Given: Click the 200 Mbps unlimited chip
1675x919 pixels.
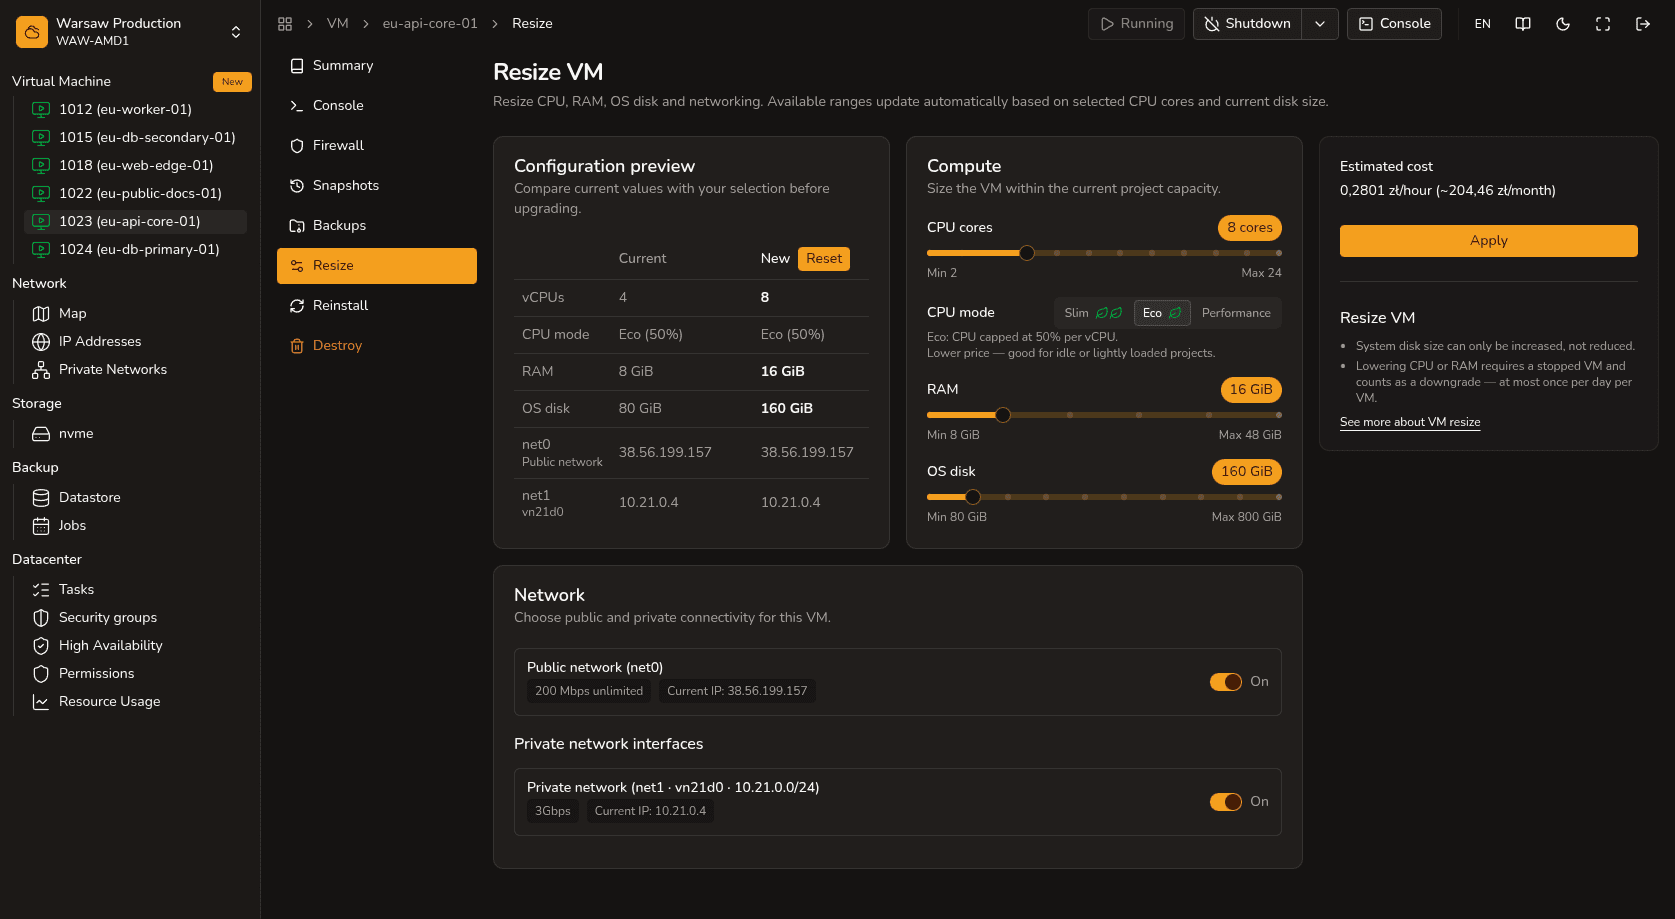Looking at the screenshot, I should [x=589, y=691].
